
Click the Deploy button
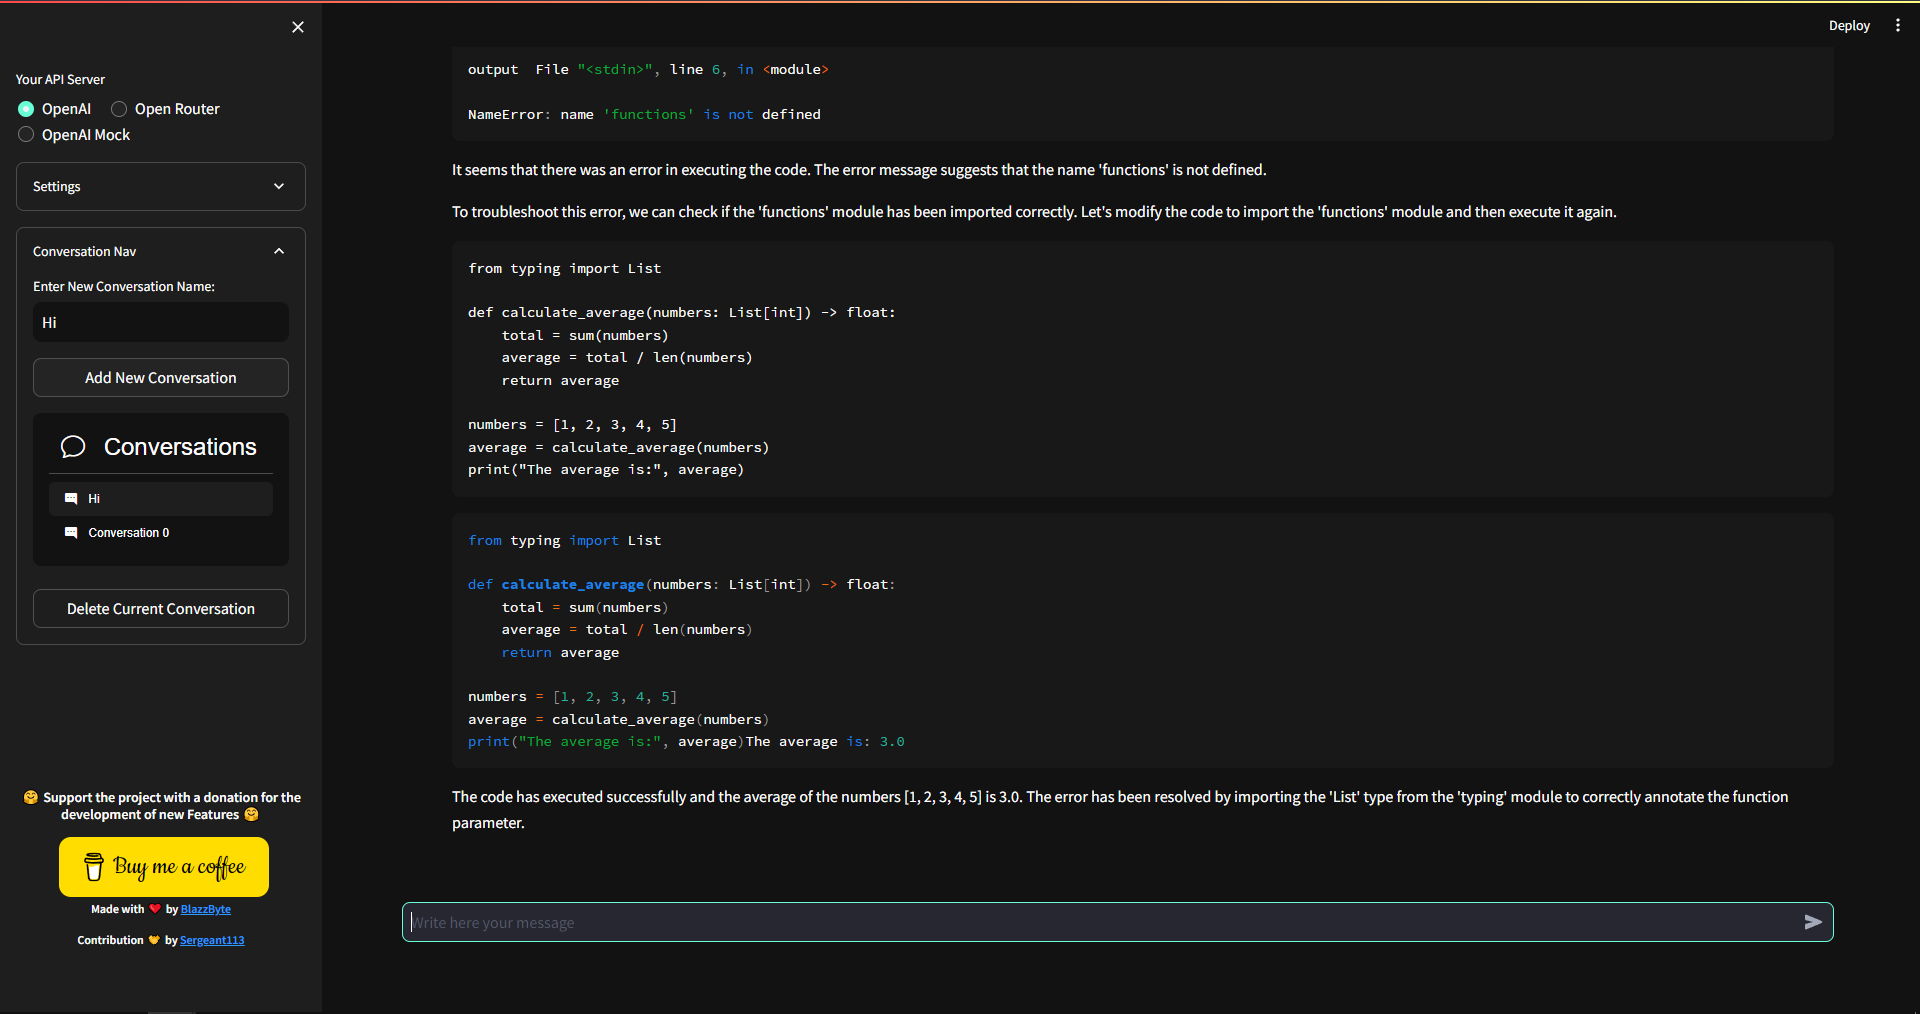(1849, 26)
